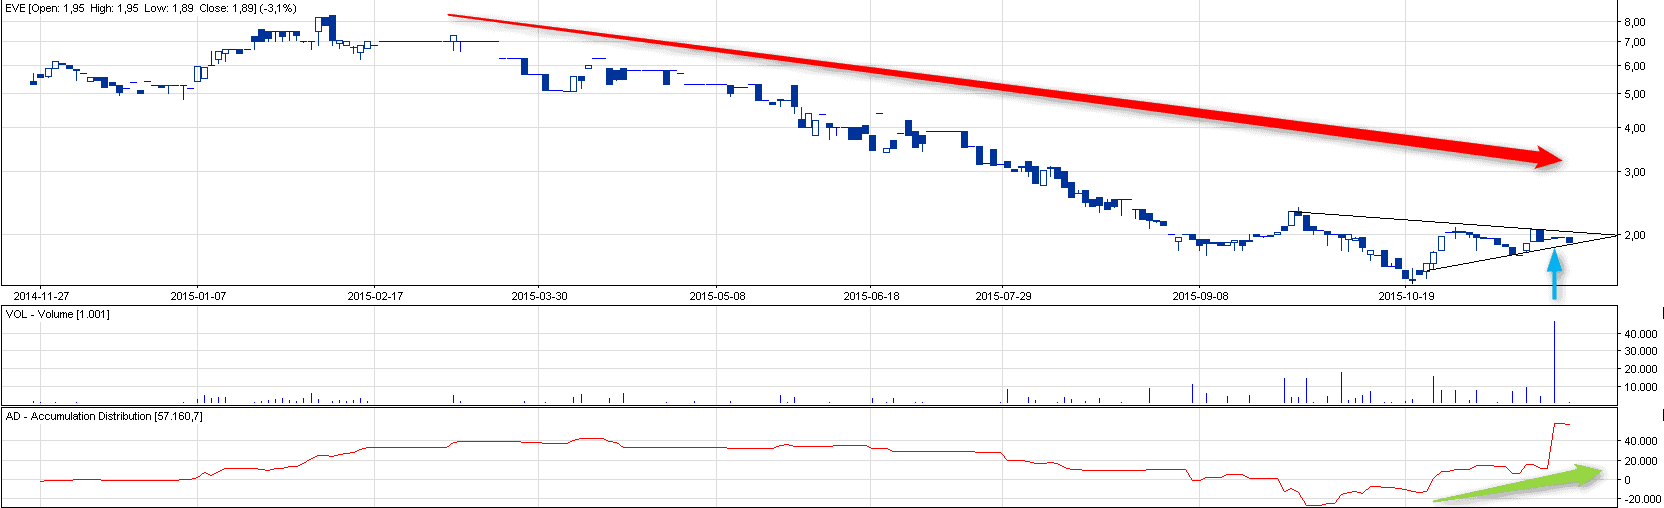Click the 2,00 price axis label
Viewport: 1664px width, 508px height.
point(1635,235)
